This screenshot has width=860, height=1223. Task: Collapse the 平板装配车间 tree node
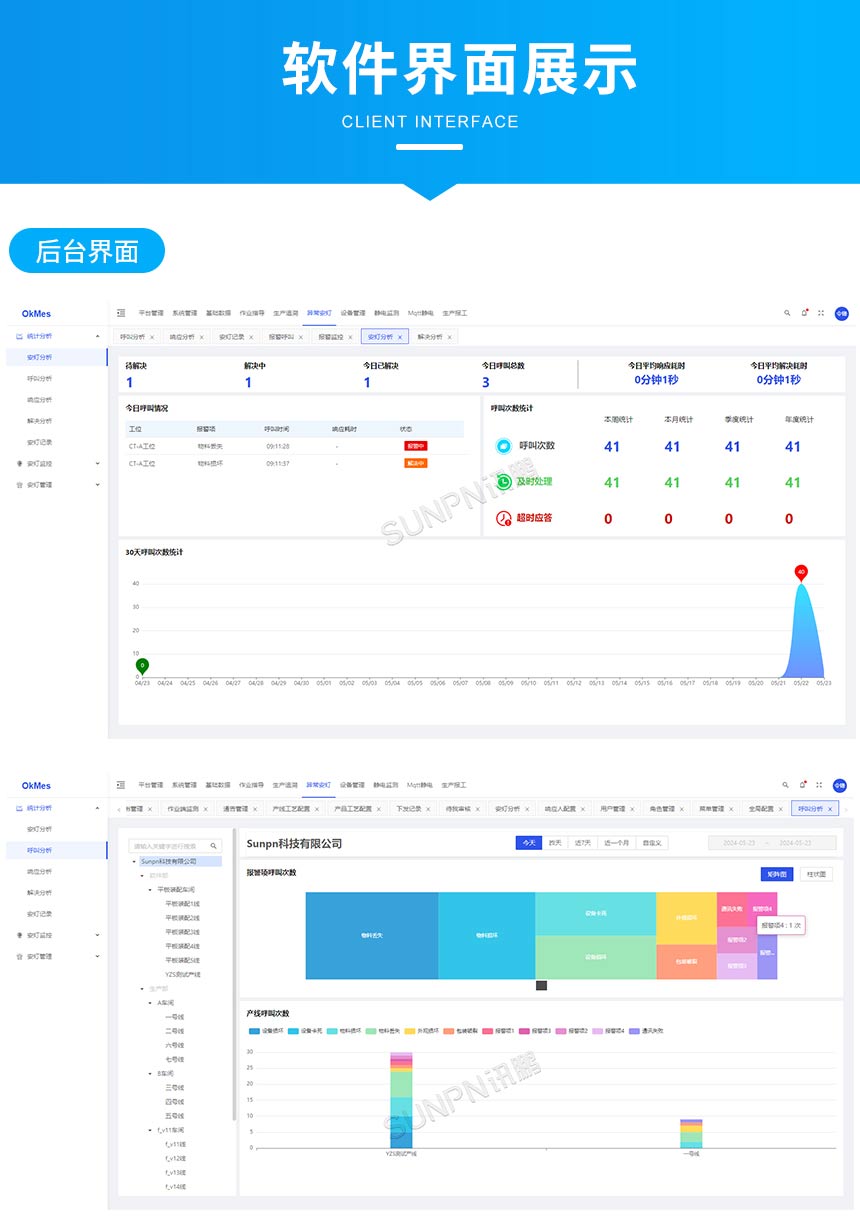(149, 889)
